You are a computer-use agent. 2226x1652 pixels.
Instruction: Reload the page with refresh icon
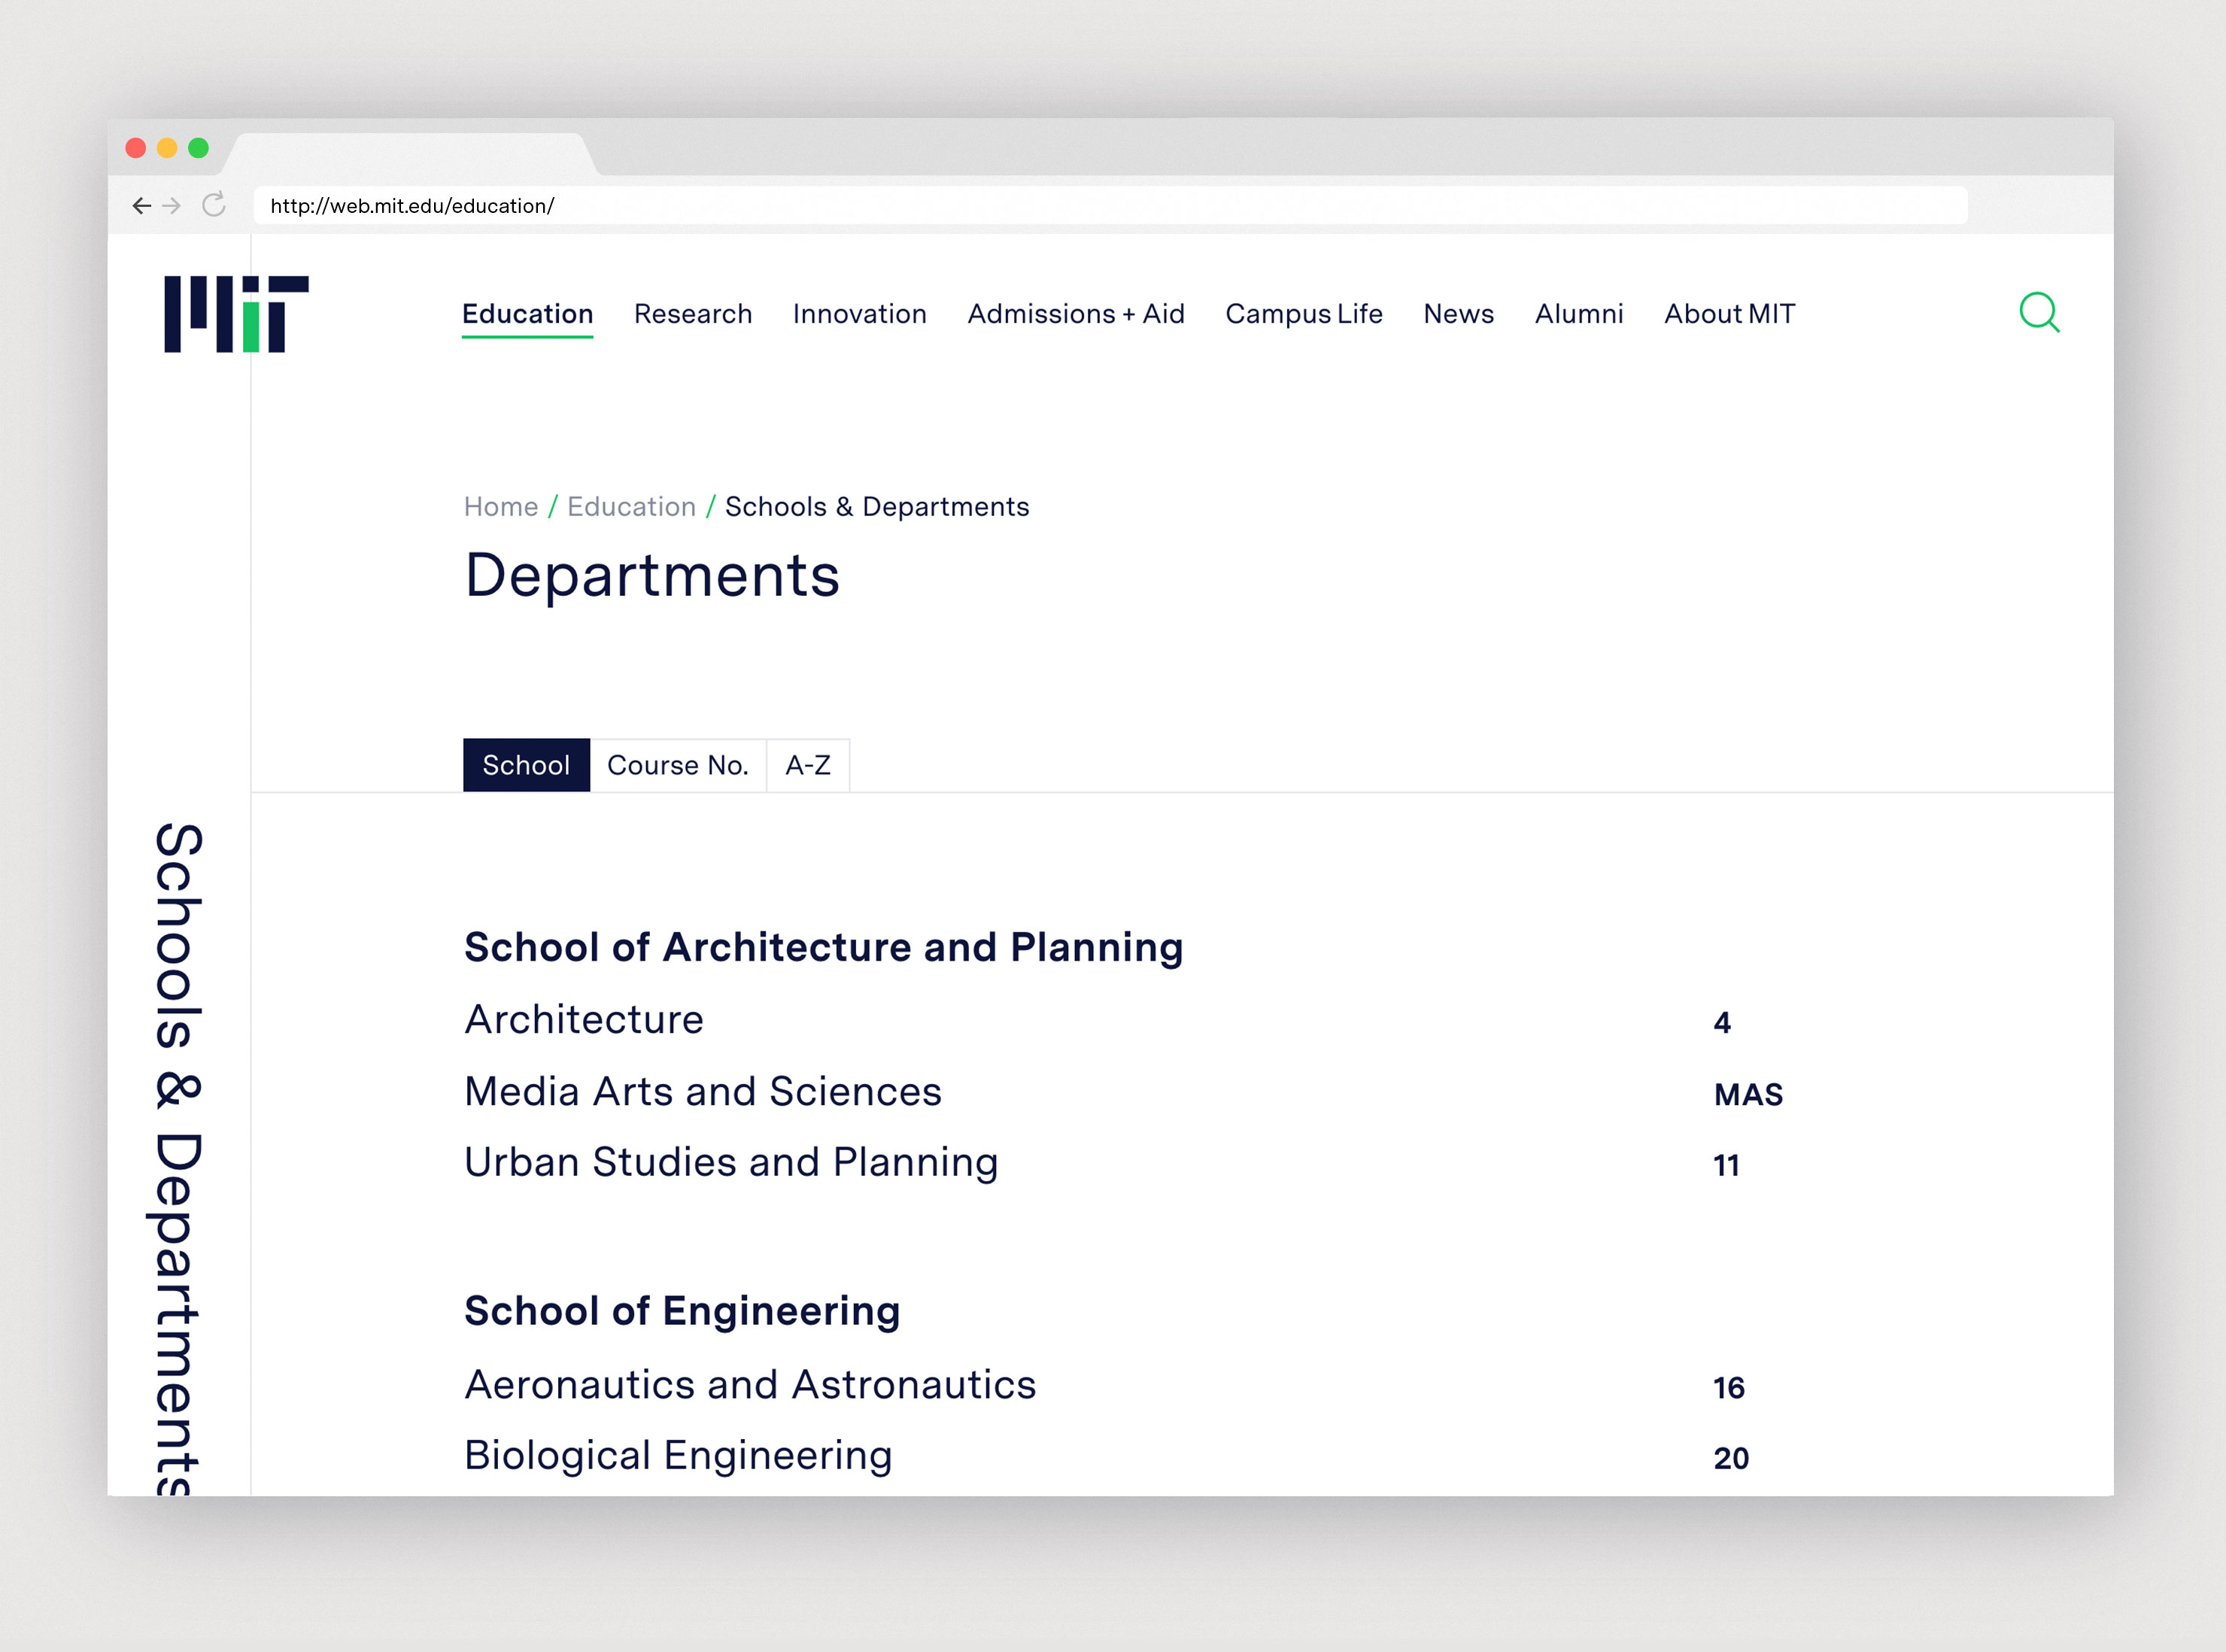tap(214, 205)
